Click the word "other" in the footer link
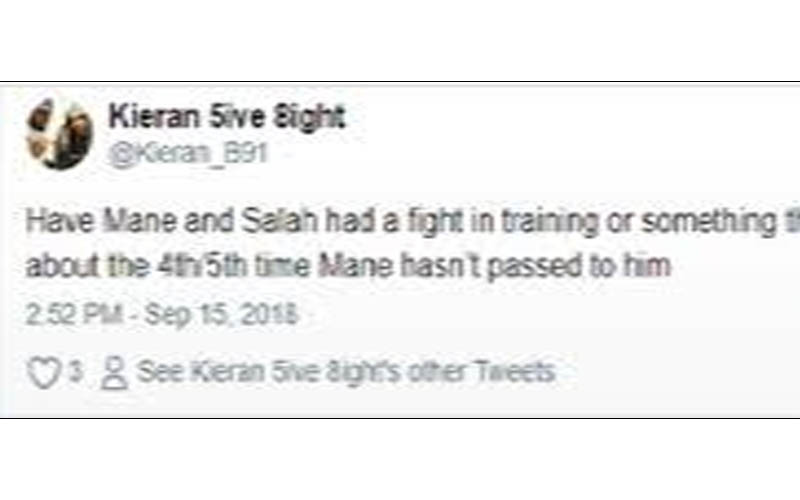Image resolution: width=800 pixels, height=500 pixels. (x=439, y=373)
